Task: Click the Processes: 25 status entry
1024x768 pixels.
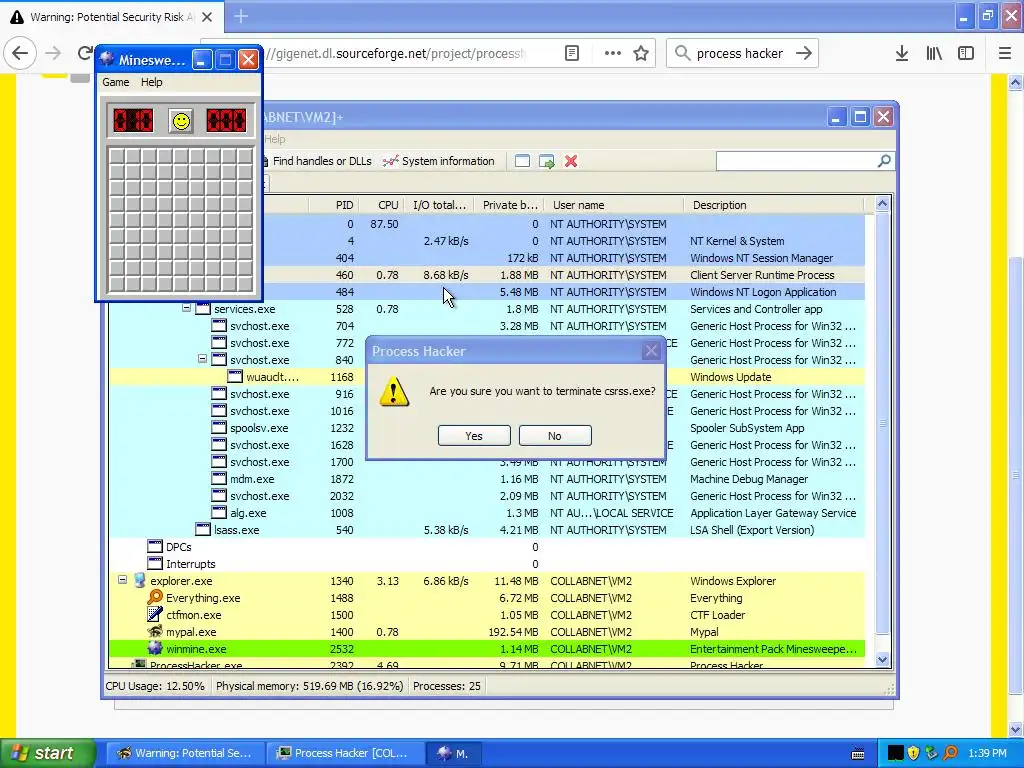Action: pos(447,686)
